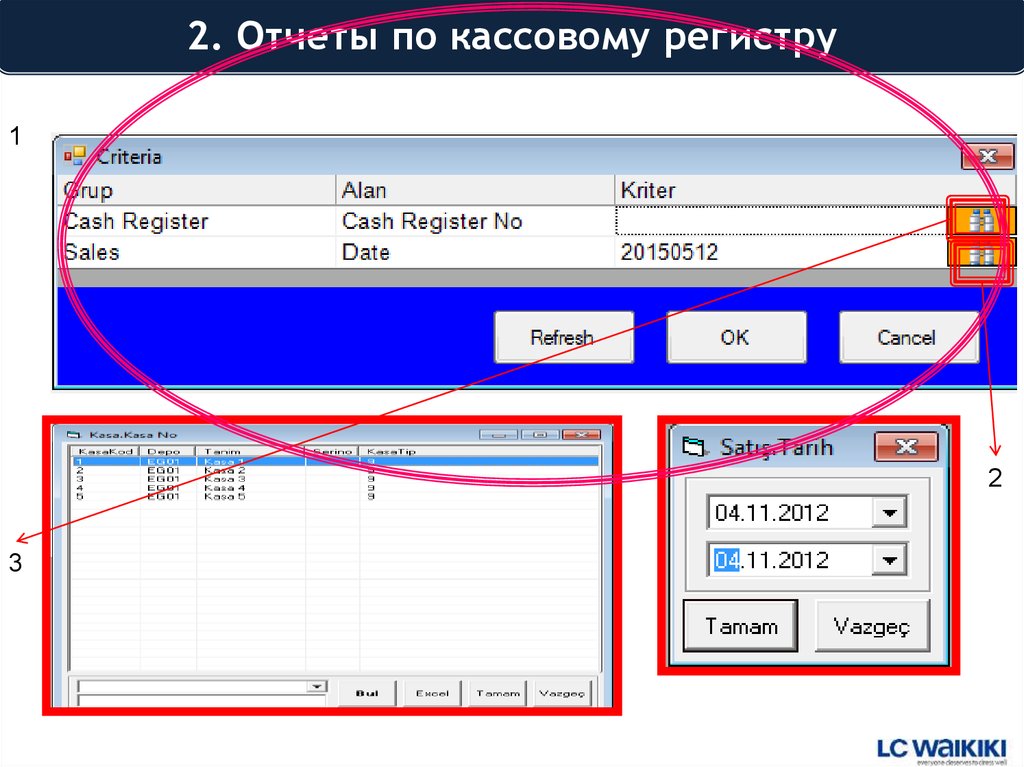Click Vazgeç in the Kasa.Kasa No window
The width and height of the screenshot is (1024, 767).
(562, 693)
